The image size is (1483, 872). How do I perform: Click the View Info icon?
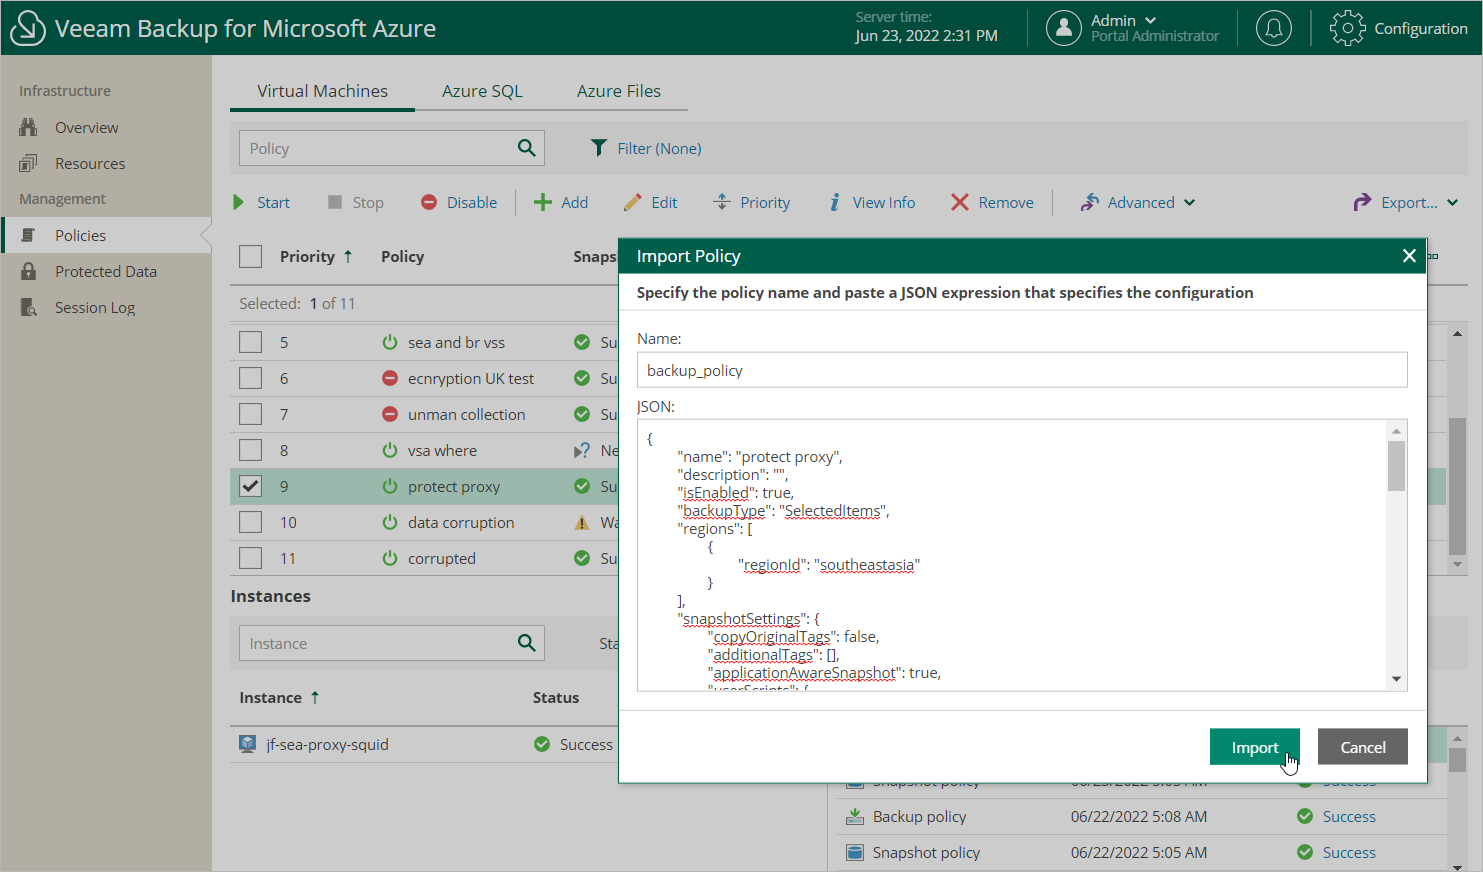pyautogui.click(x=834, y=202)
